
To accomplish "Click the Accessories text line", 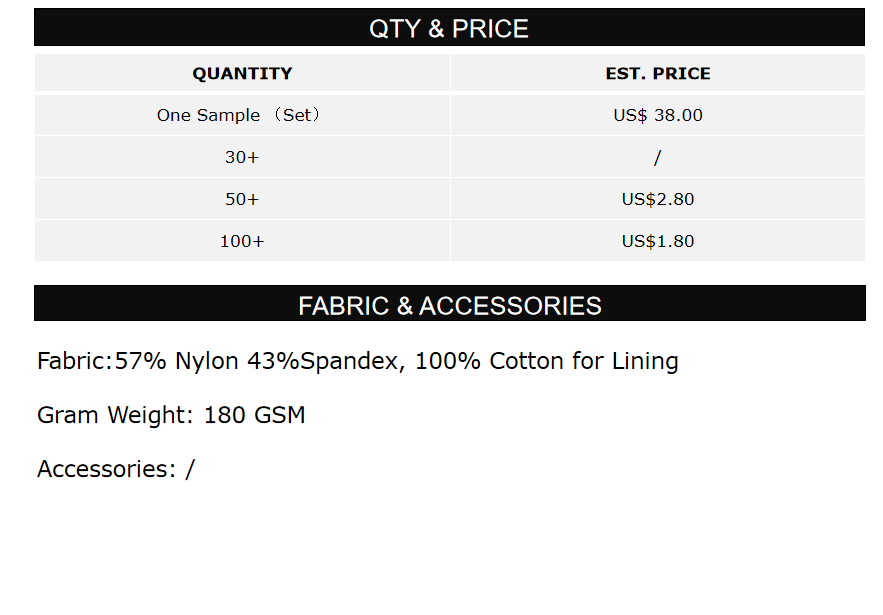I will click(115, 469).
